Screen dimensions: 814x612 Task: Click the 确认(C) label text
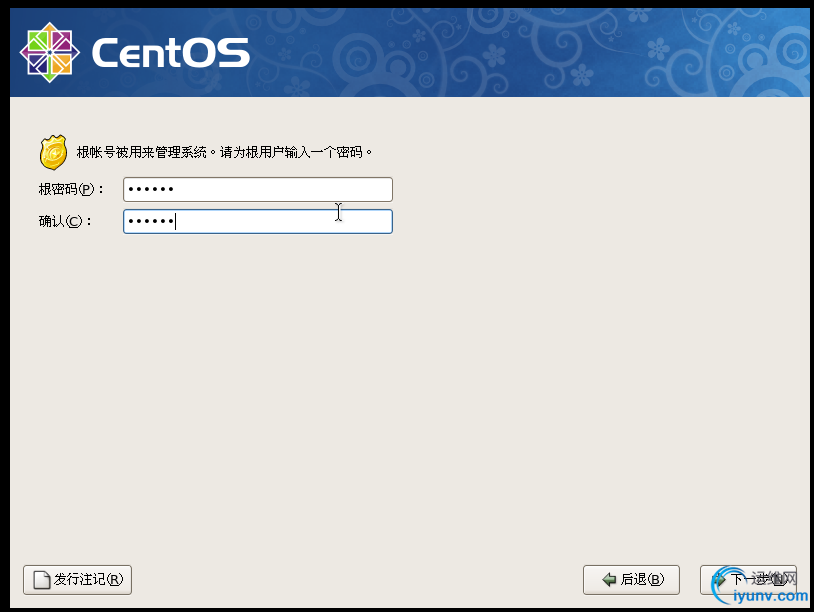[64, 221]
